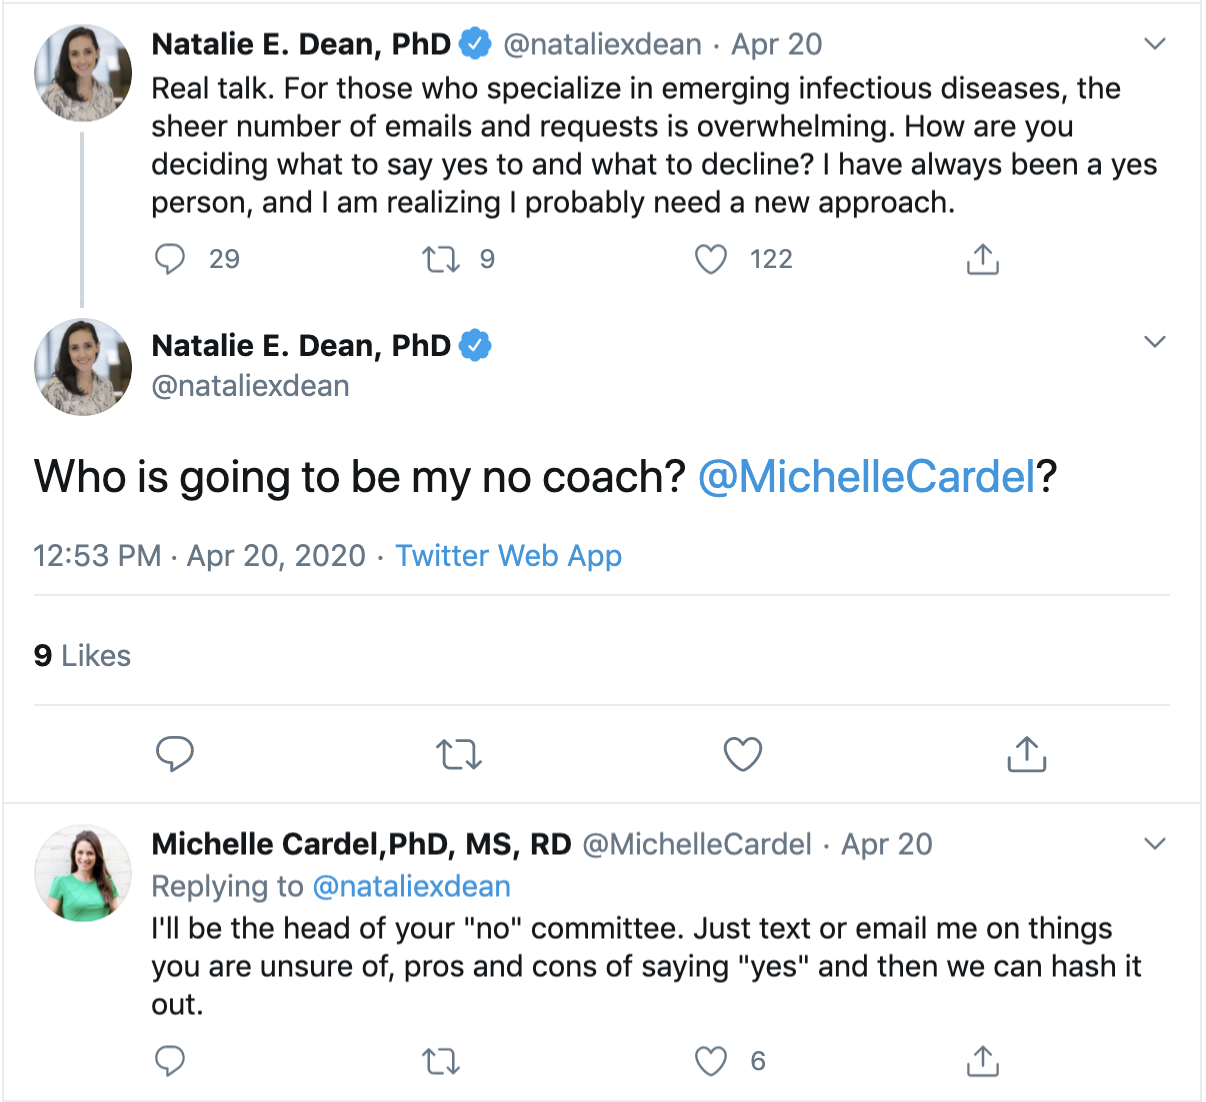Reply to the first tweet with 29 replies
Screen dimensions: 1206x1102
tap(170, 259)
